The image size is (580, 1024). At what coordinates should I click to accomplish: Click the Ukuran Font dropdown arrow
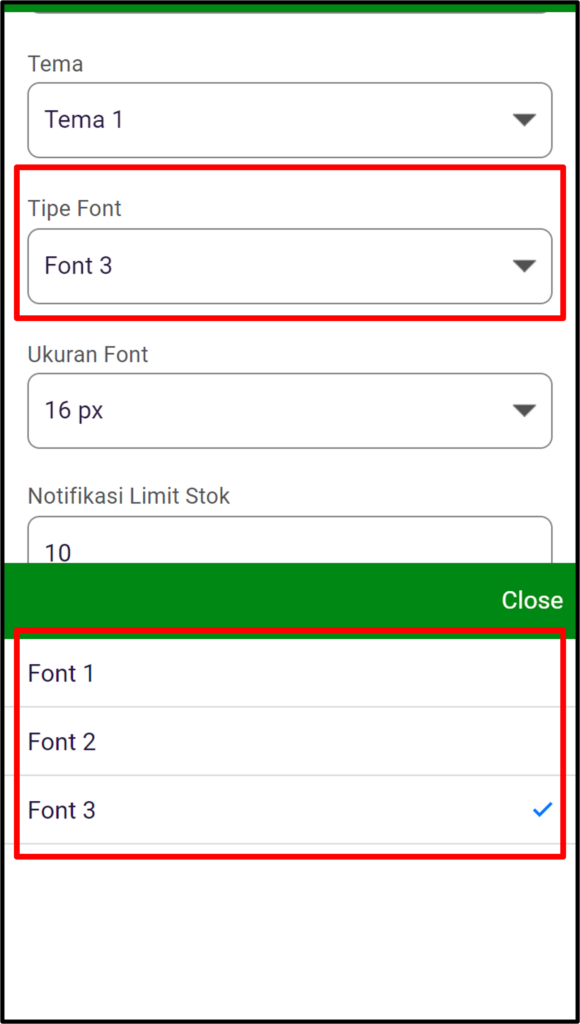524,410
